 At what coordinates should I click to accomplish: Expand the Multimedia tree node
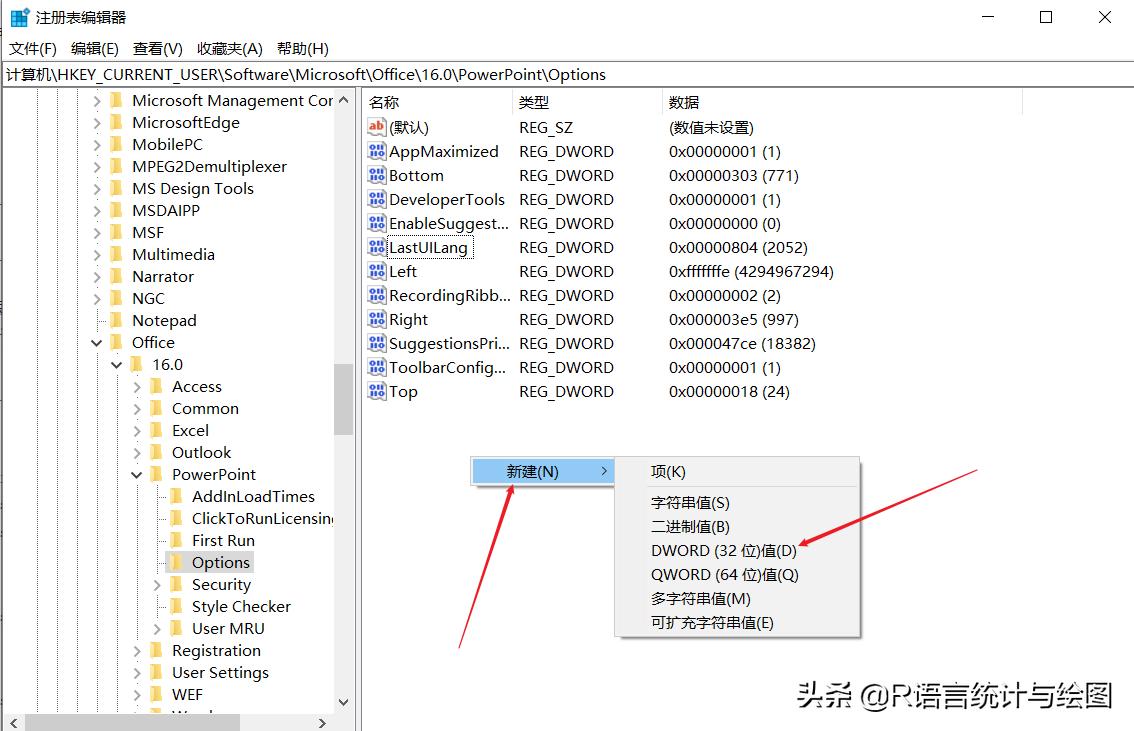click(97, 255)
